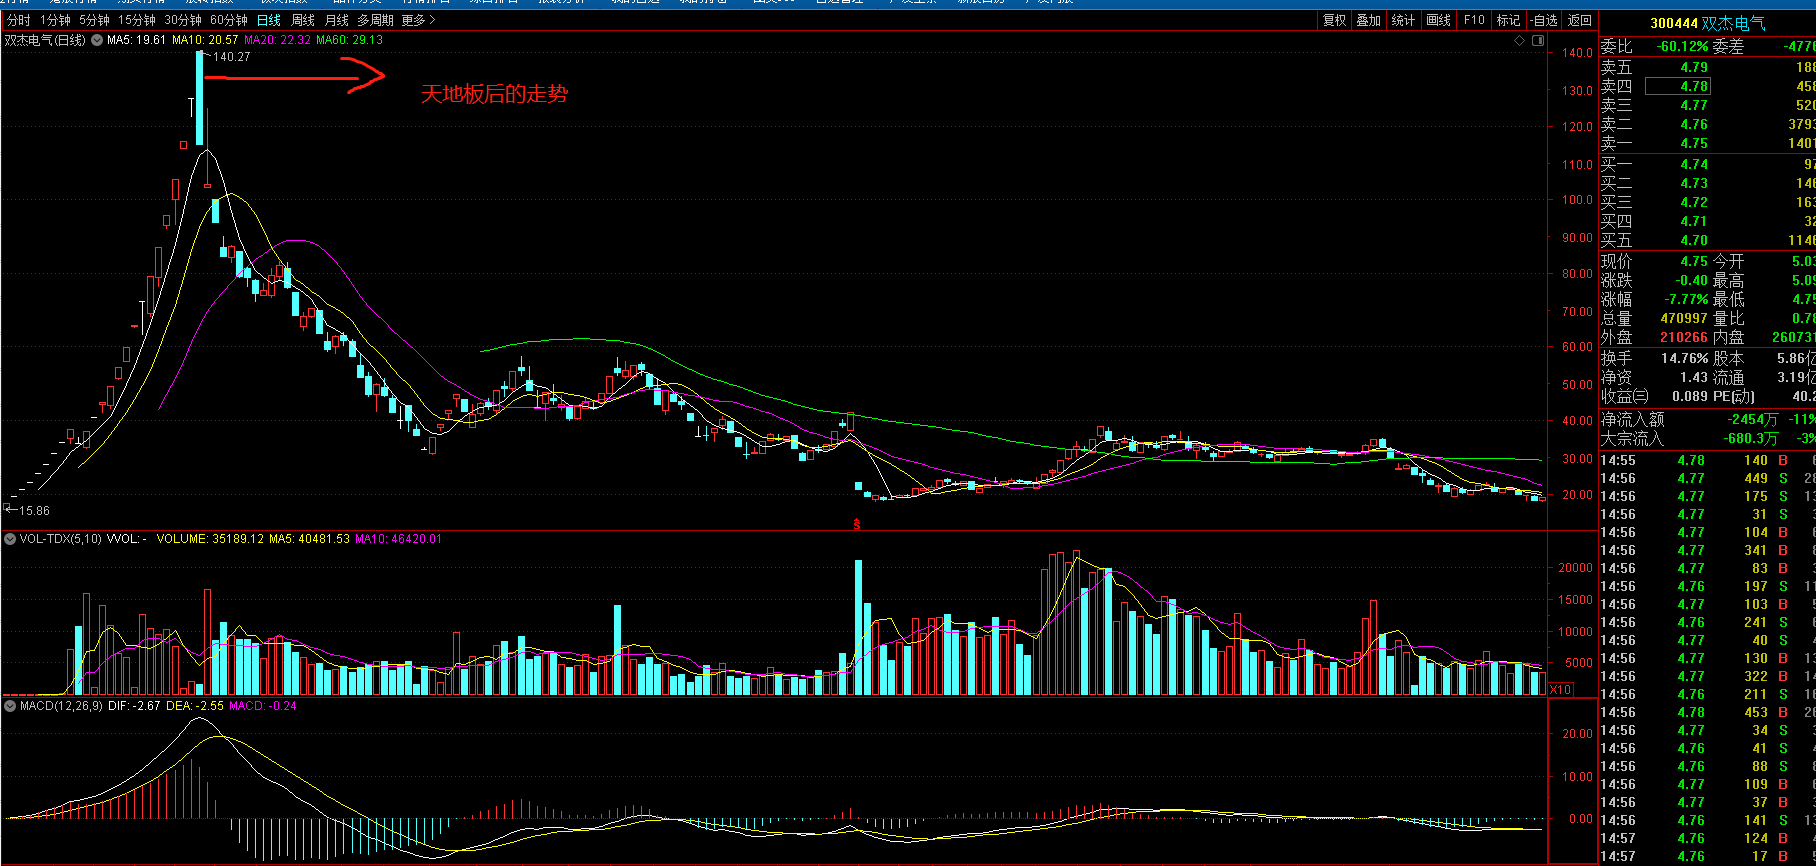This screenshot has width=1816, height=866.
Task: Click the MA20: 22.32 indicator label
Action: coord(277,40)
